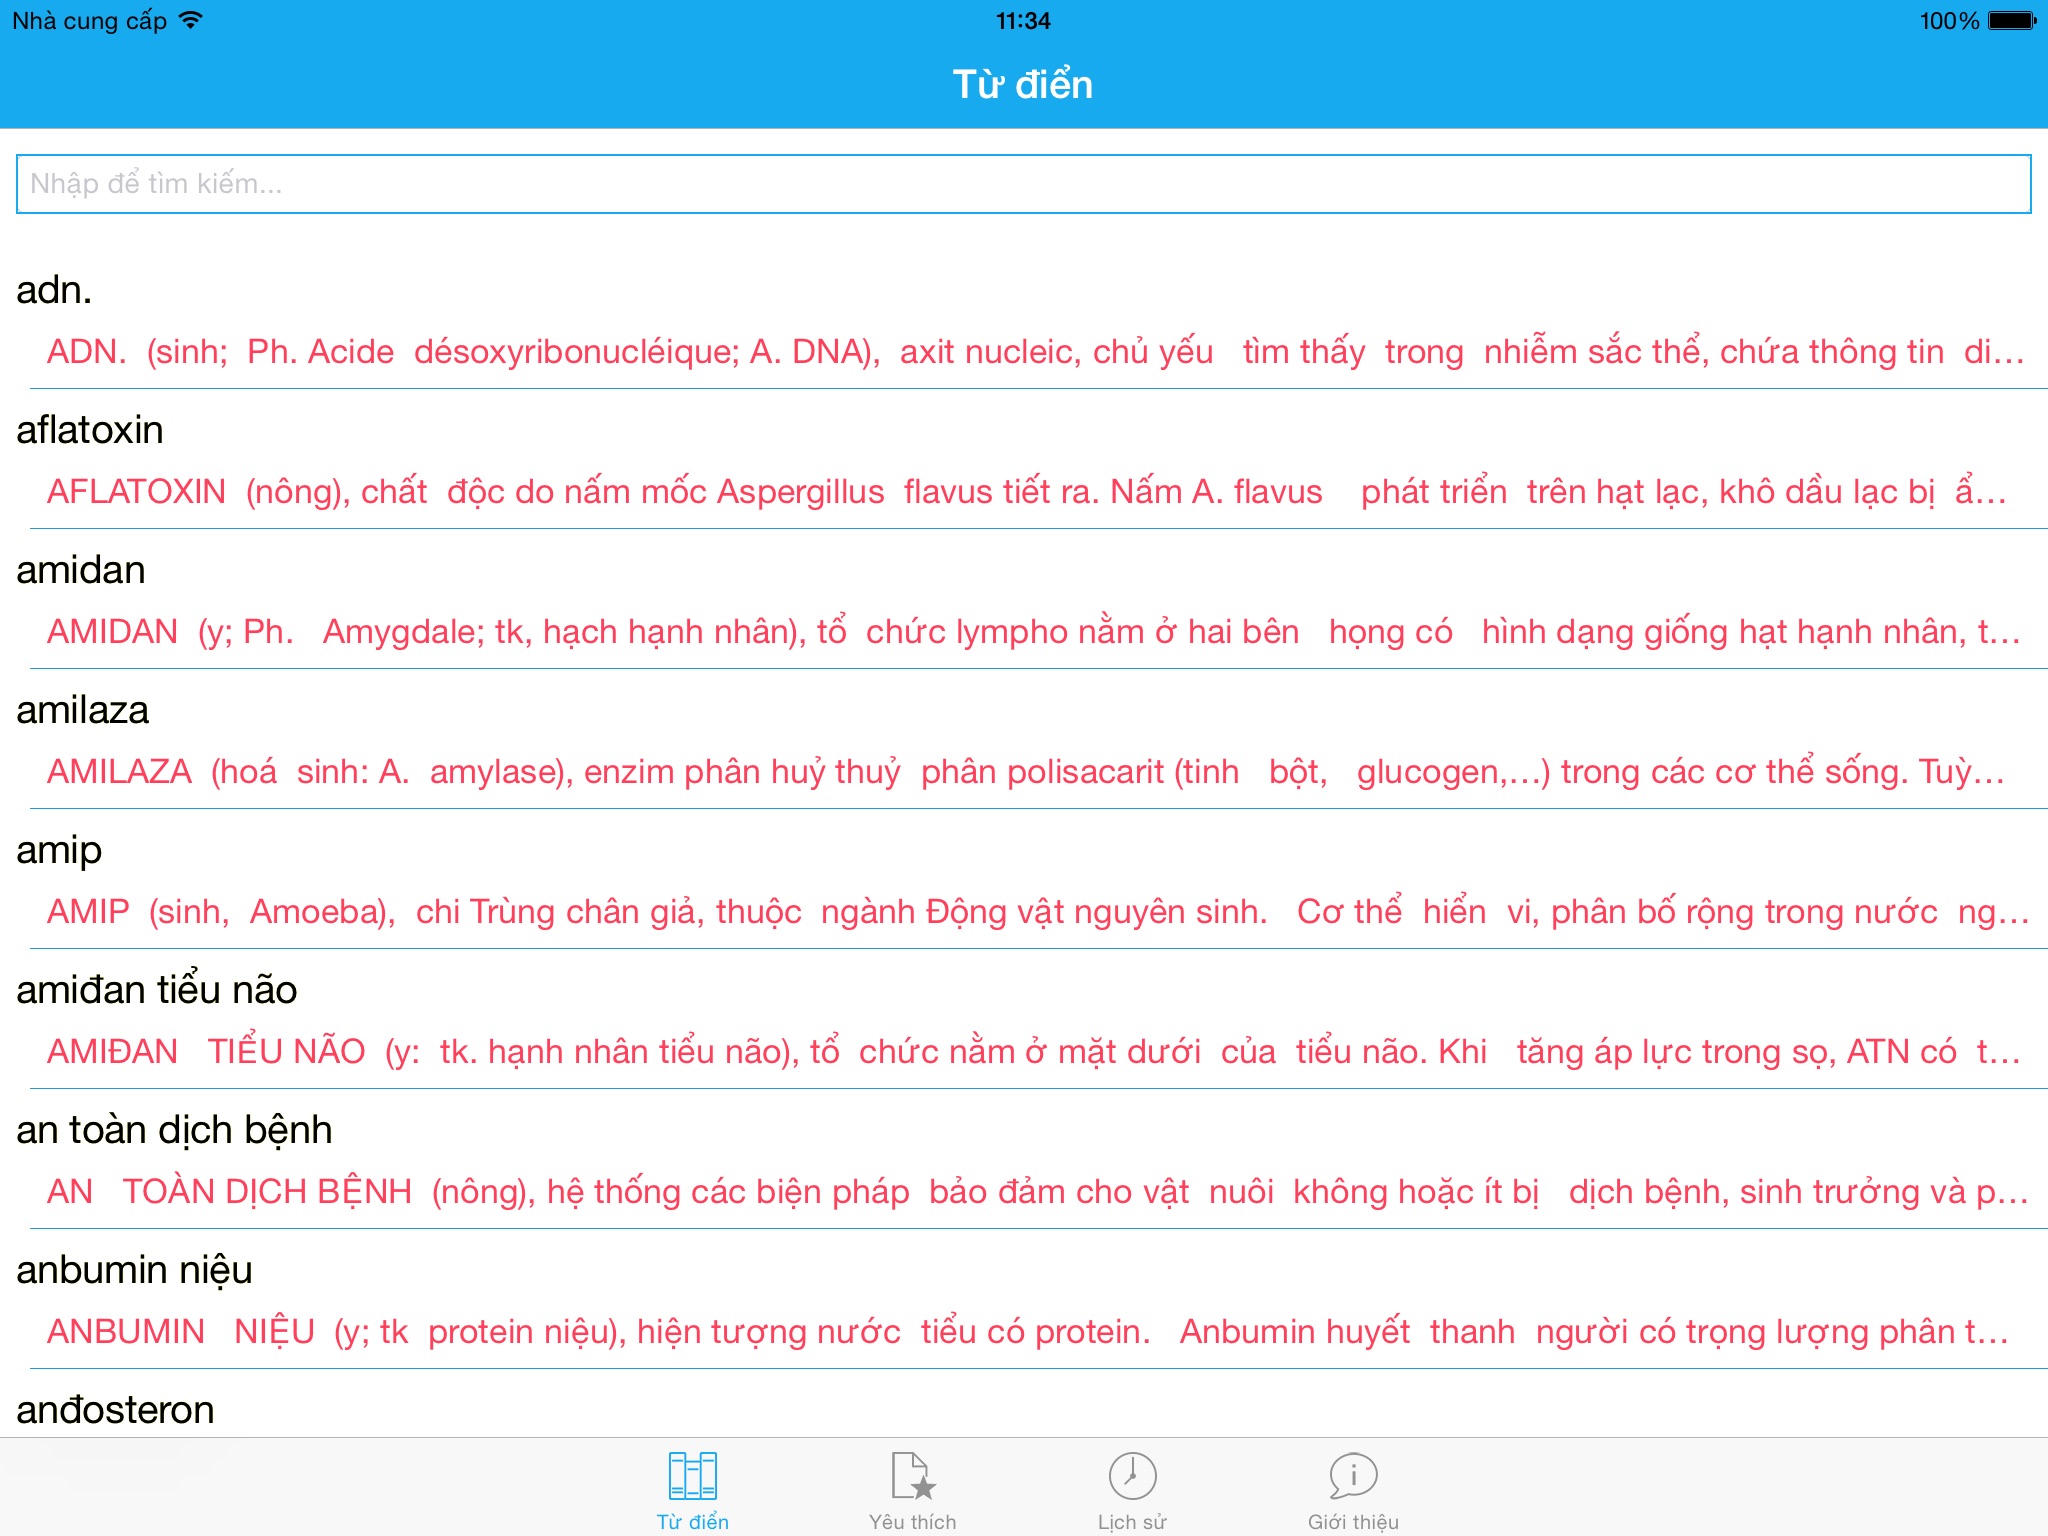
Task: Open the 'amip' dictionary entry
Action: coord(59,850)
